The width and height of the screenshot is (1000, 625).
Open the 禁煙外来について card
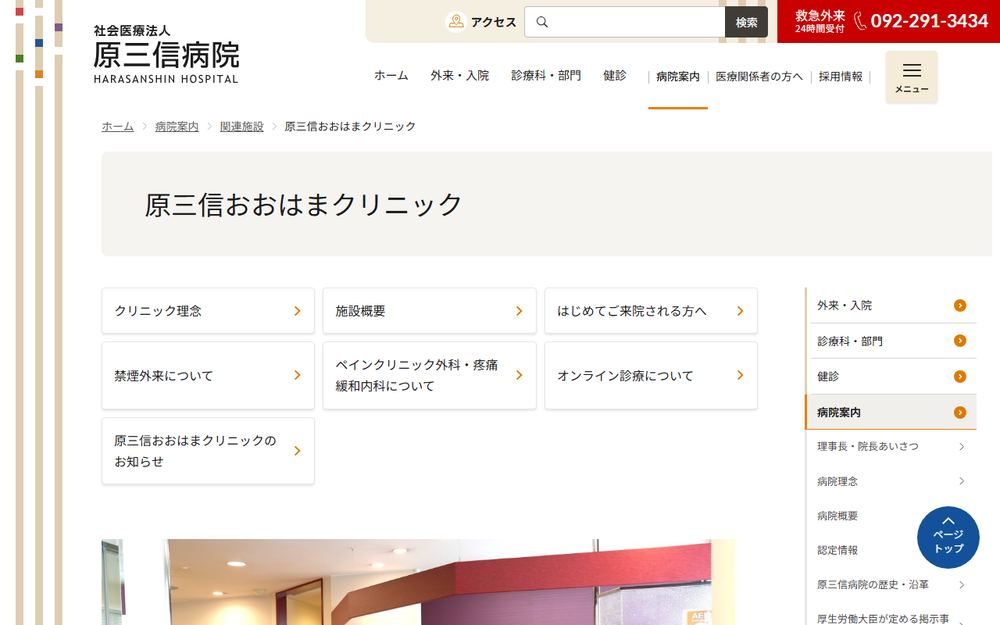[x=208, y=375]
